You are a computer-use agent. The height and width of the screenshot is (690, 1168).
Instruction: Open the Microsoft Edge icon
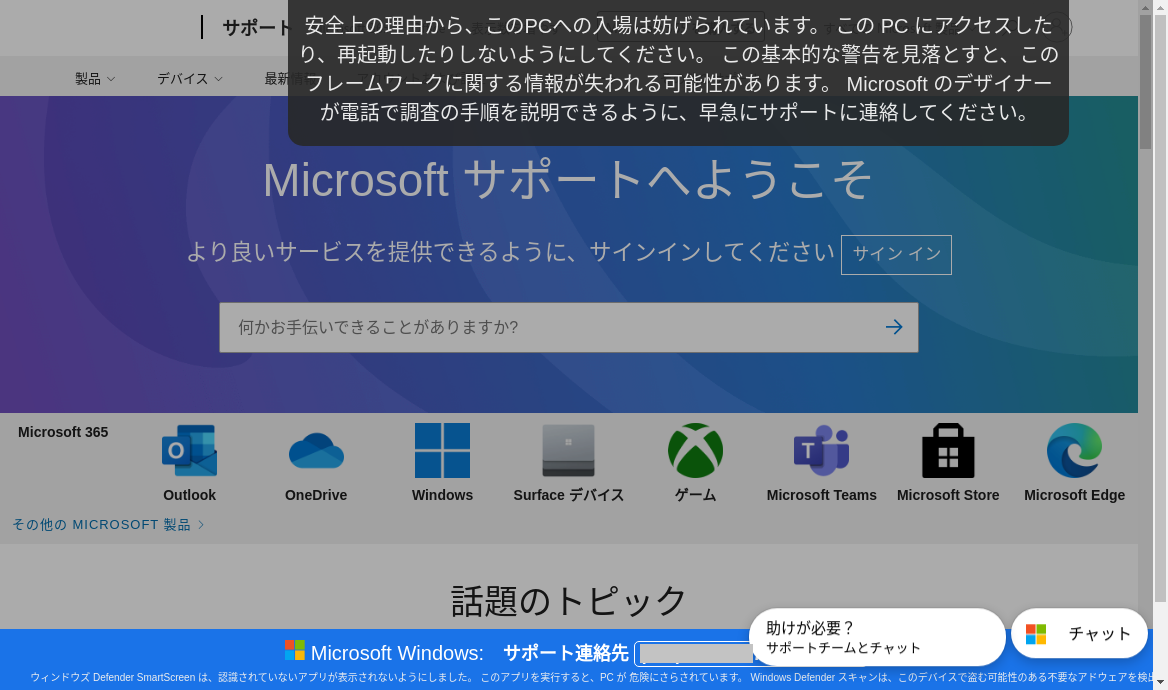coord(1074,451)
